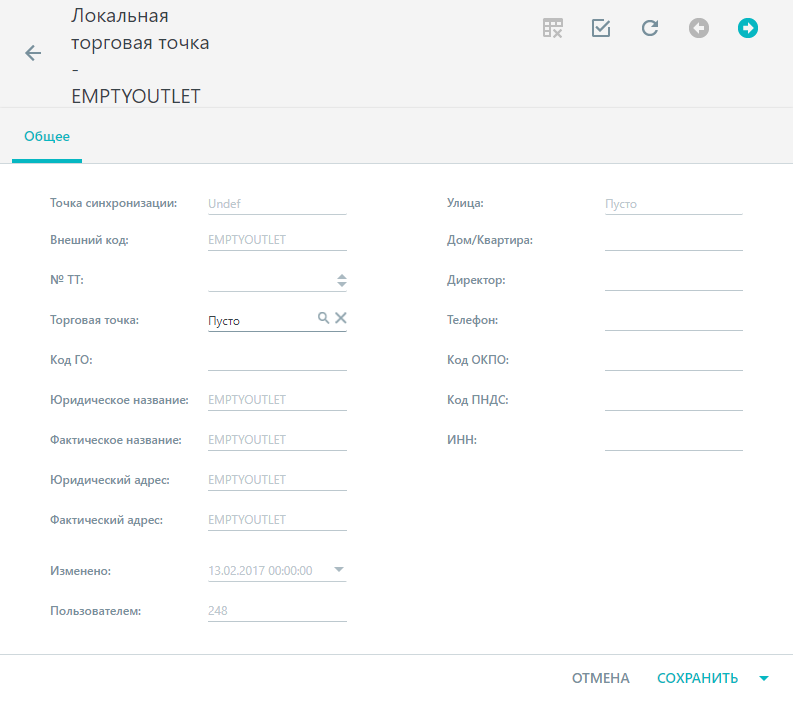Click the ОТМЕНА button
The height and width of the screenshot is (701, 793).
point(600,678)
